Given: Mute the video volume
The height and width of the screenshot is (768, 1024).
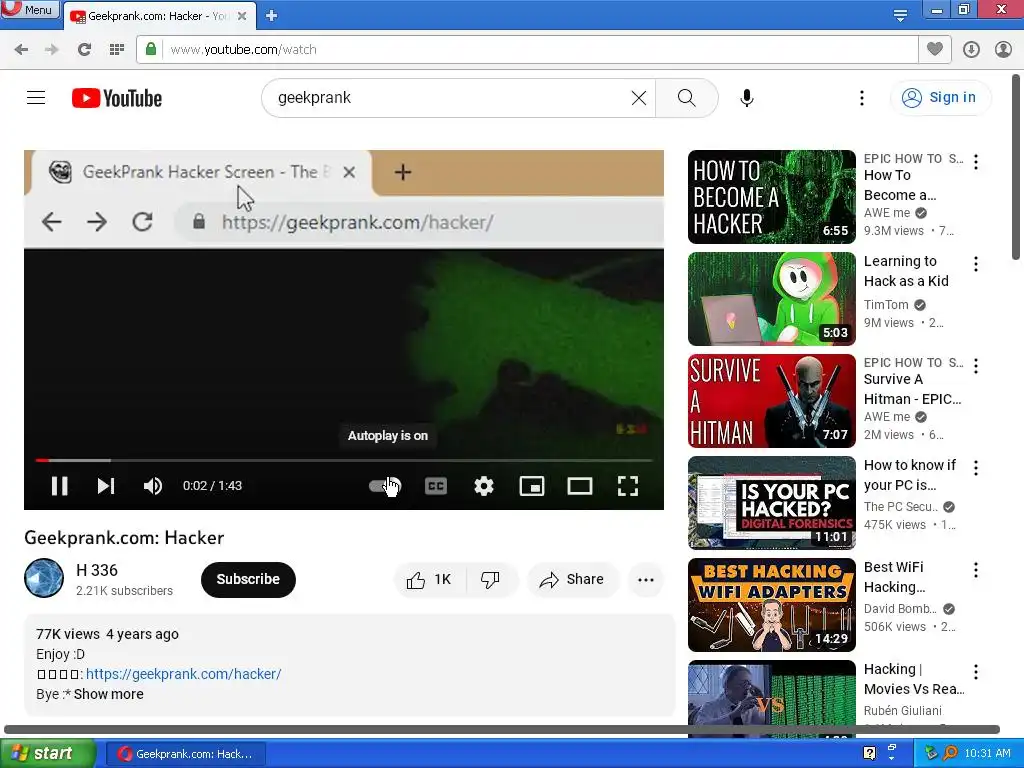Looking at the screenshot, I should pos(153,486).
